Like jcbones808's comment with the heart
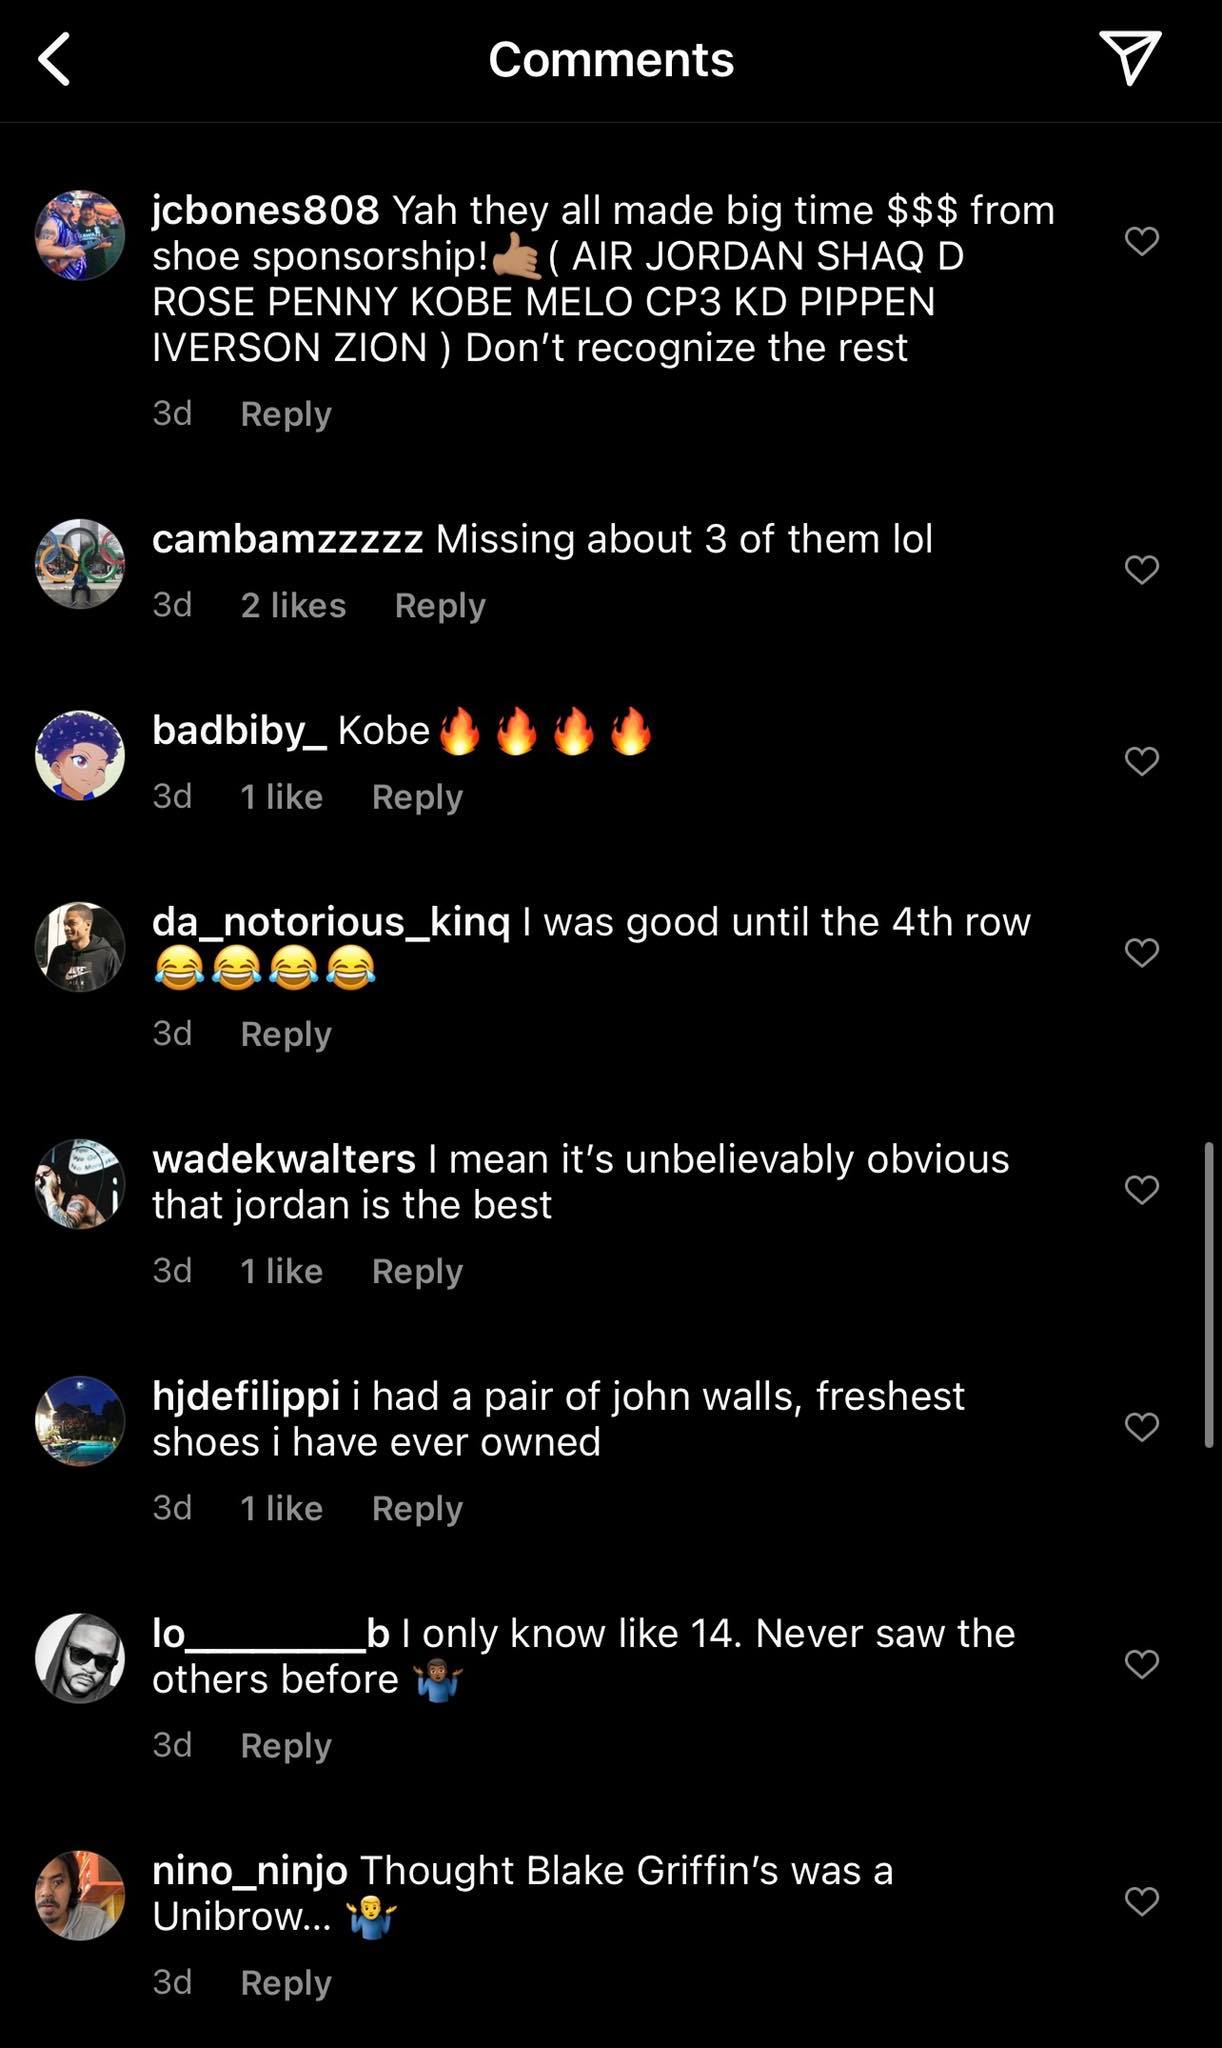1222x2048 pixels. tap(1141, 241)
